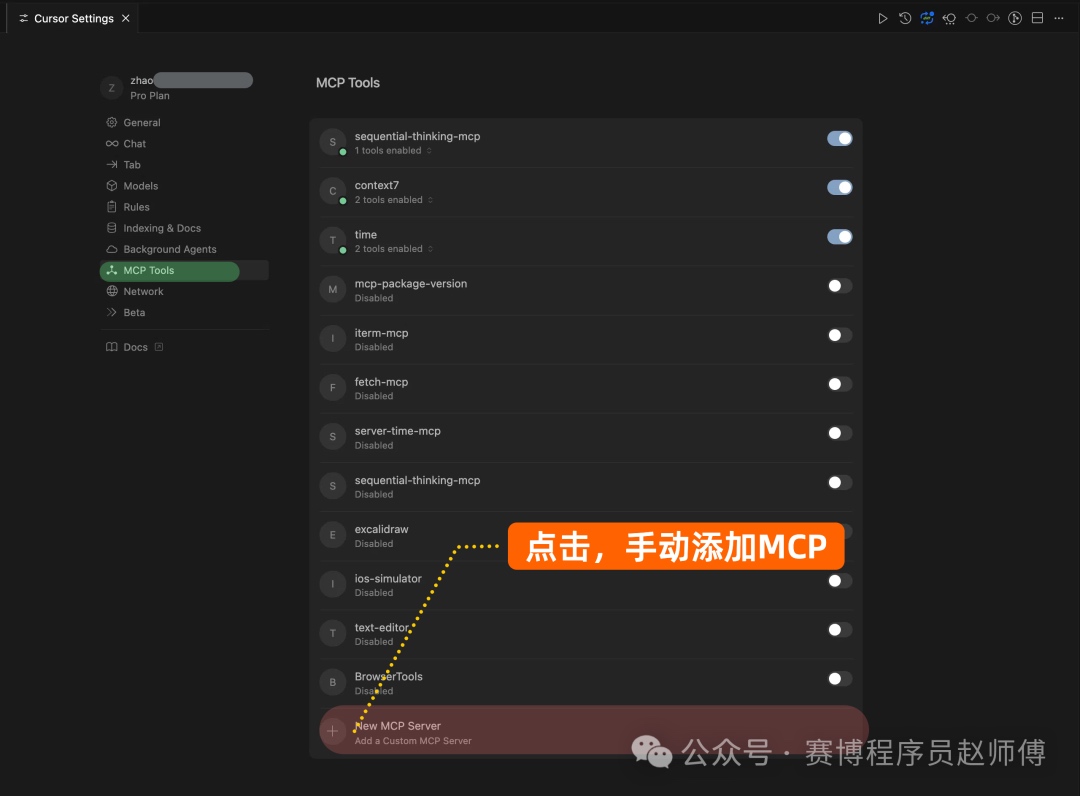Click the I avatar of ios-simulator

[x=333, y=584]
